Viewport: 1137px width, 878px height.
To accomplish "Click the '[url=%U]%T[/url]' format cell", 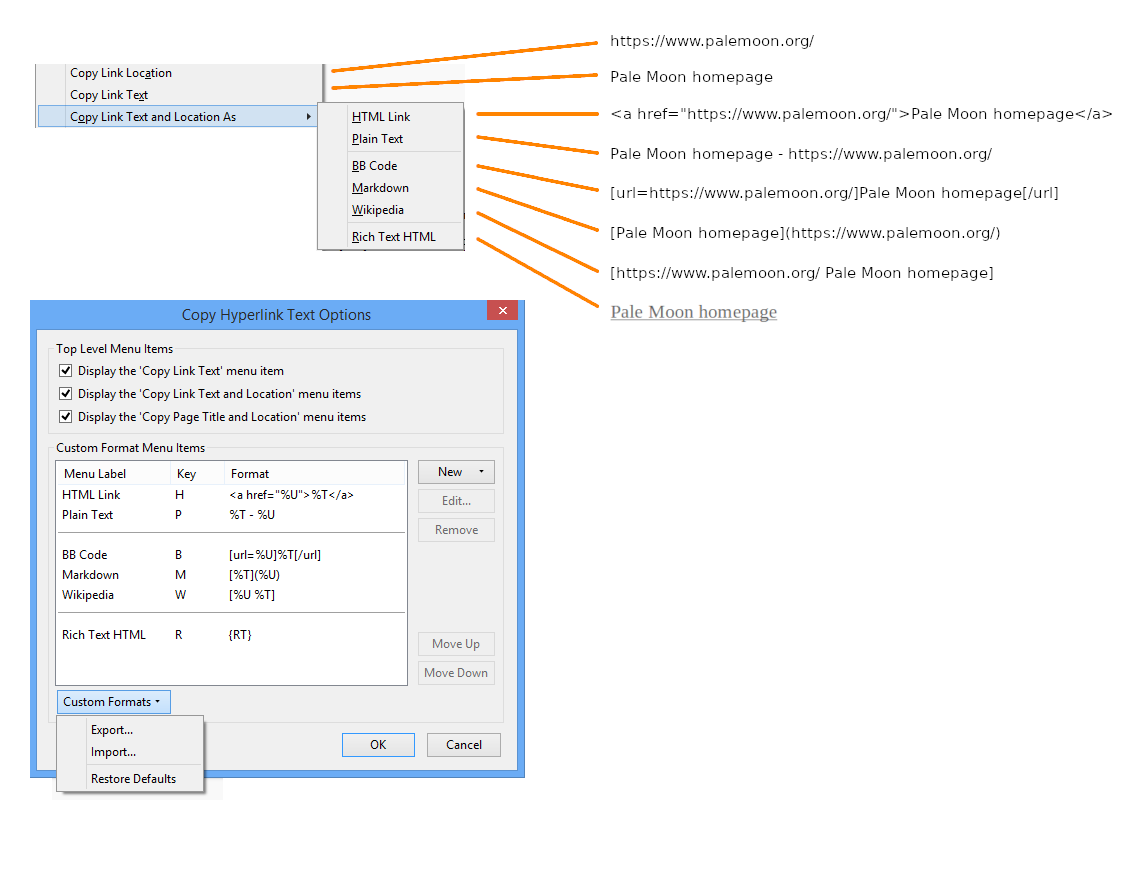I will (275, 555).
